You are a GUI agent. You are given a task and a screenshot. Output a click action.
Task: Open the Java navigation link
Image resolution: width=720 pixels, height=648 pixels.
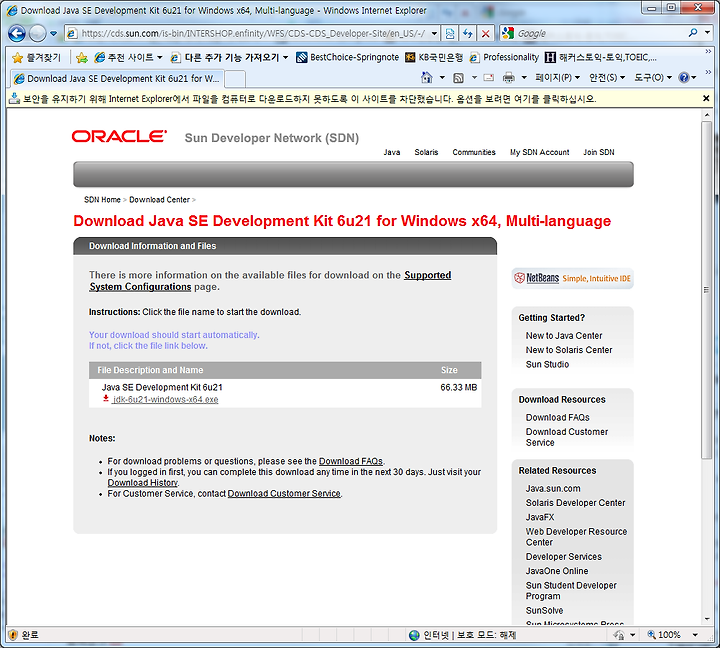coord(392,152)
